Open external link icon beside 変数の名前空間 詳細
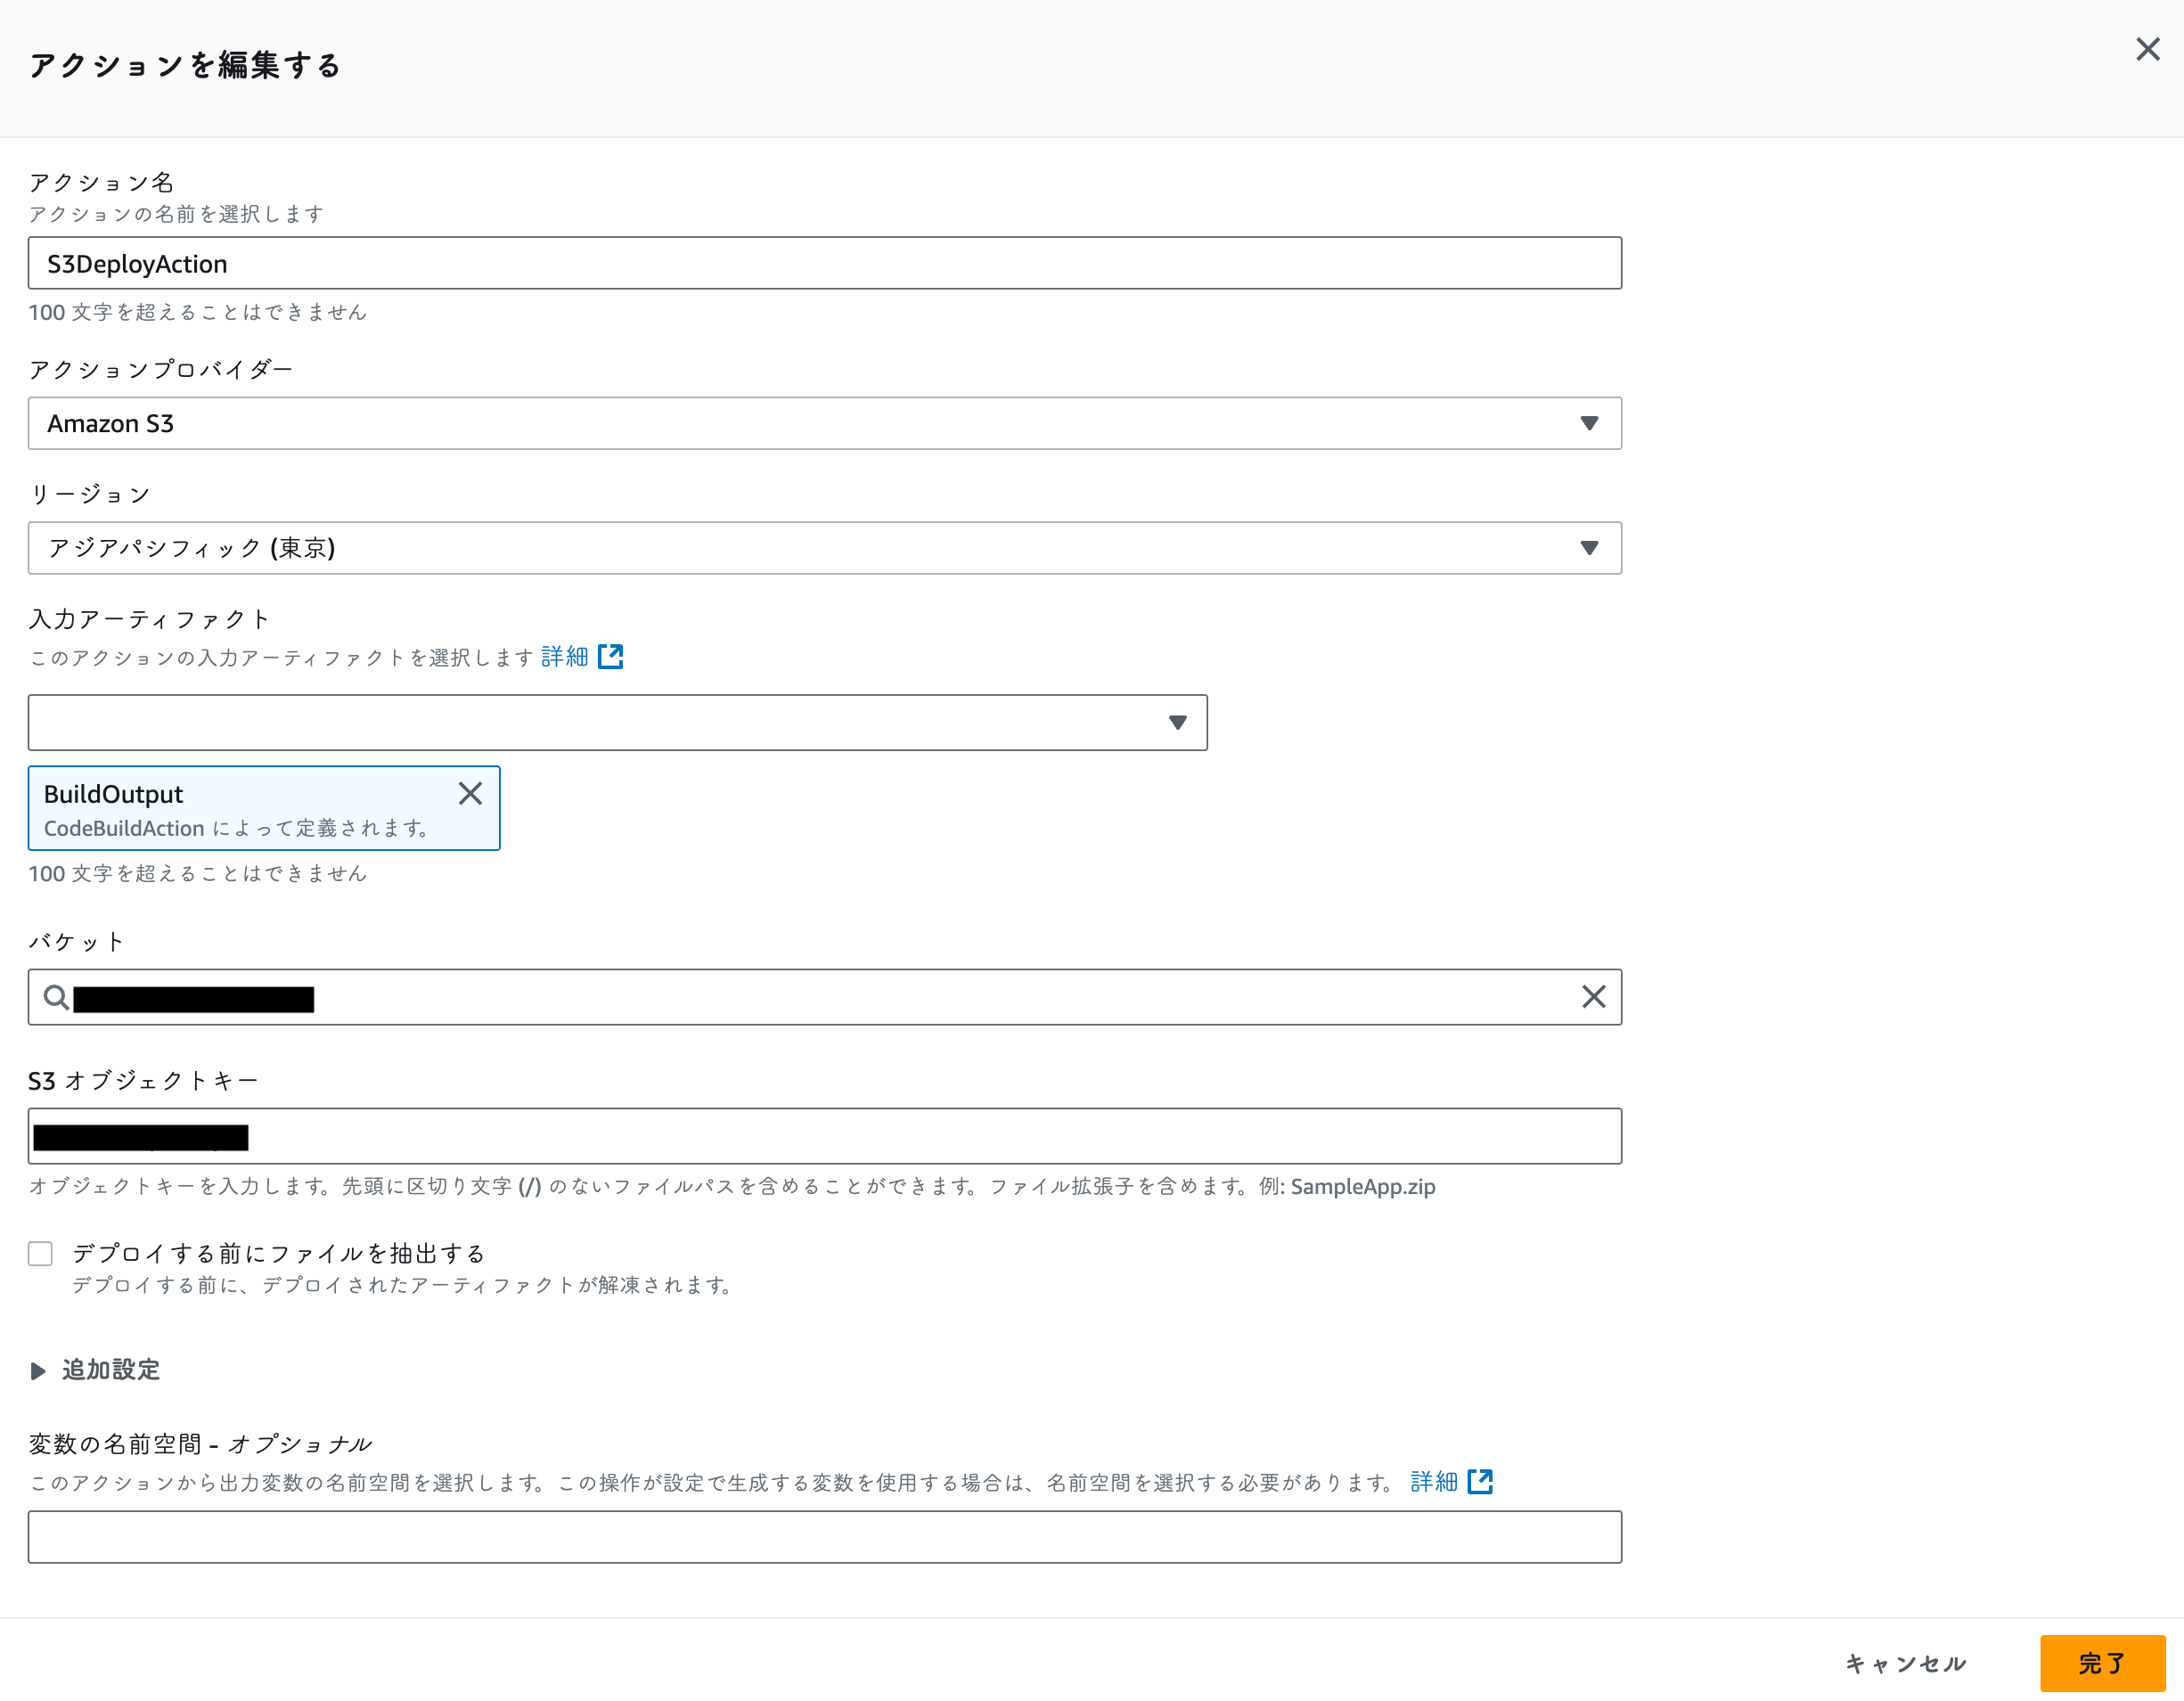The width and height of the screenshot is (2184, 1701). coord(1481,1481)
